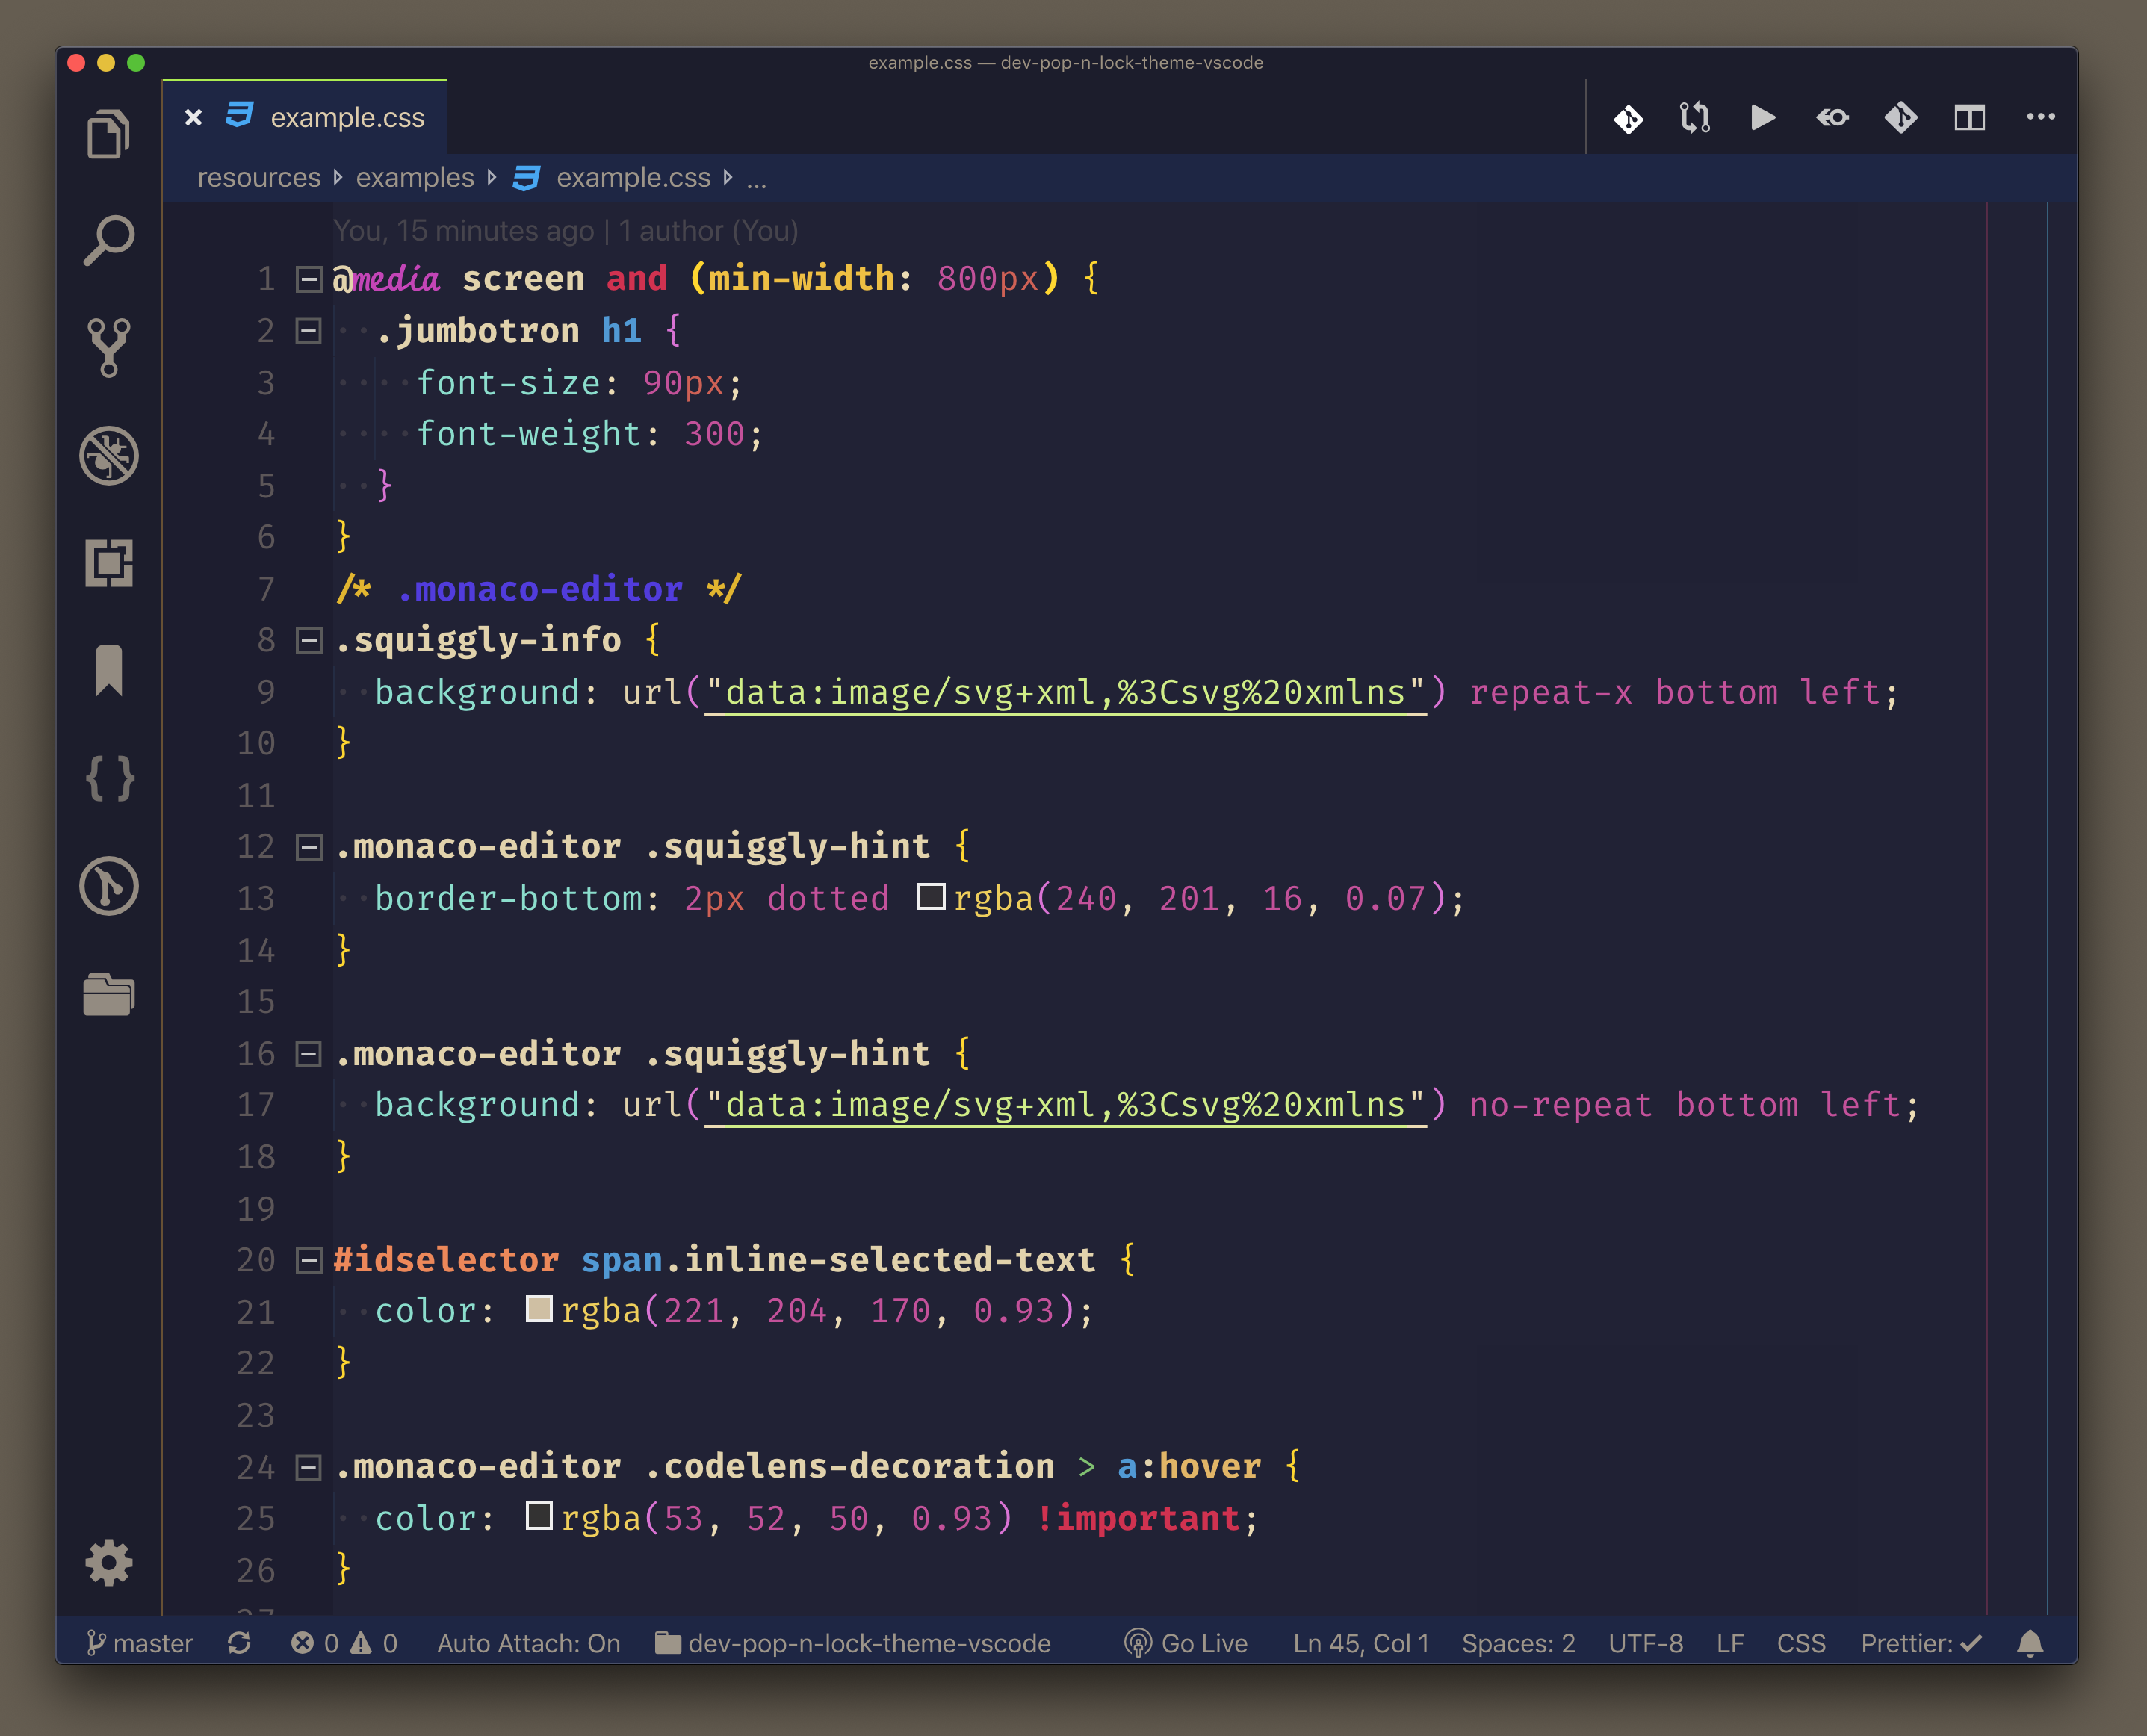This screenshot has height=1736, width=2147.
Task: Click the color swatch on line 21
Action: 539,1310
